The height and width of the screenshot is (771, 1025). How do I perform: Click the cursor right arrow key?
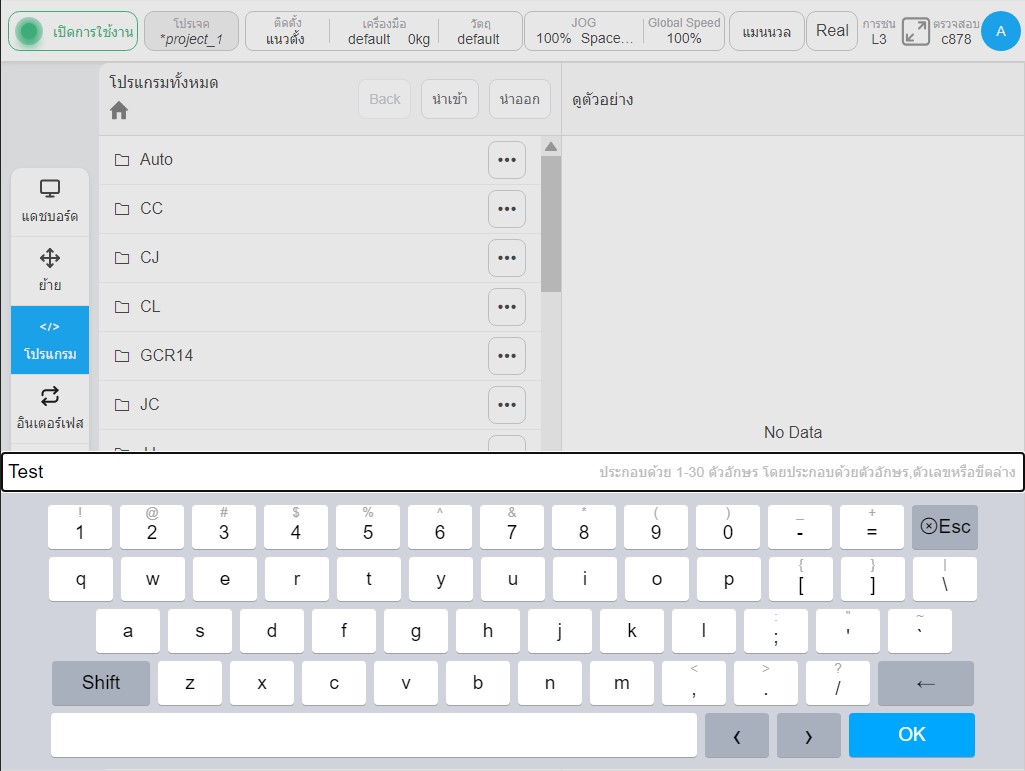tap(809, 735)
